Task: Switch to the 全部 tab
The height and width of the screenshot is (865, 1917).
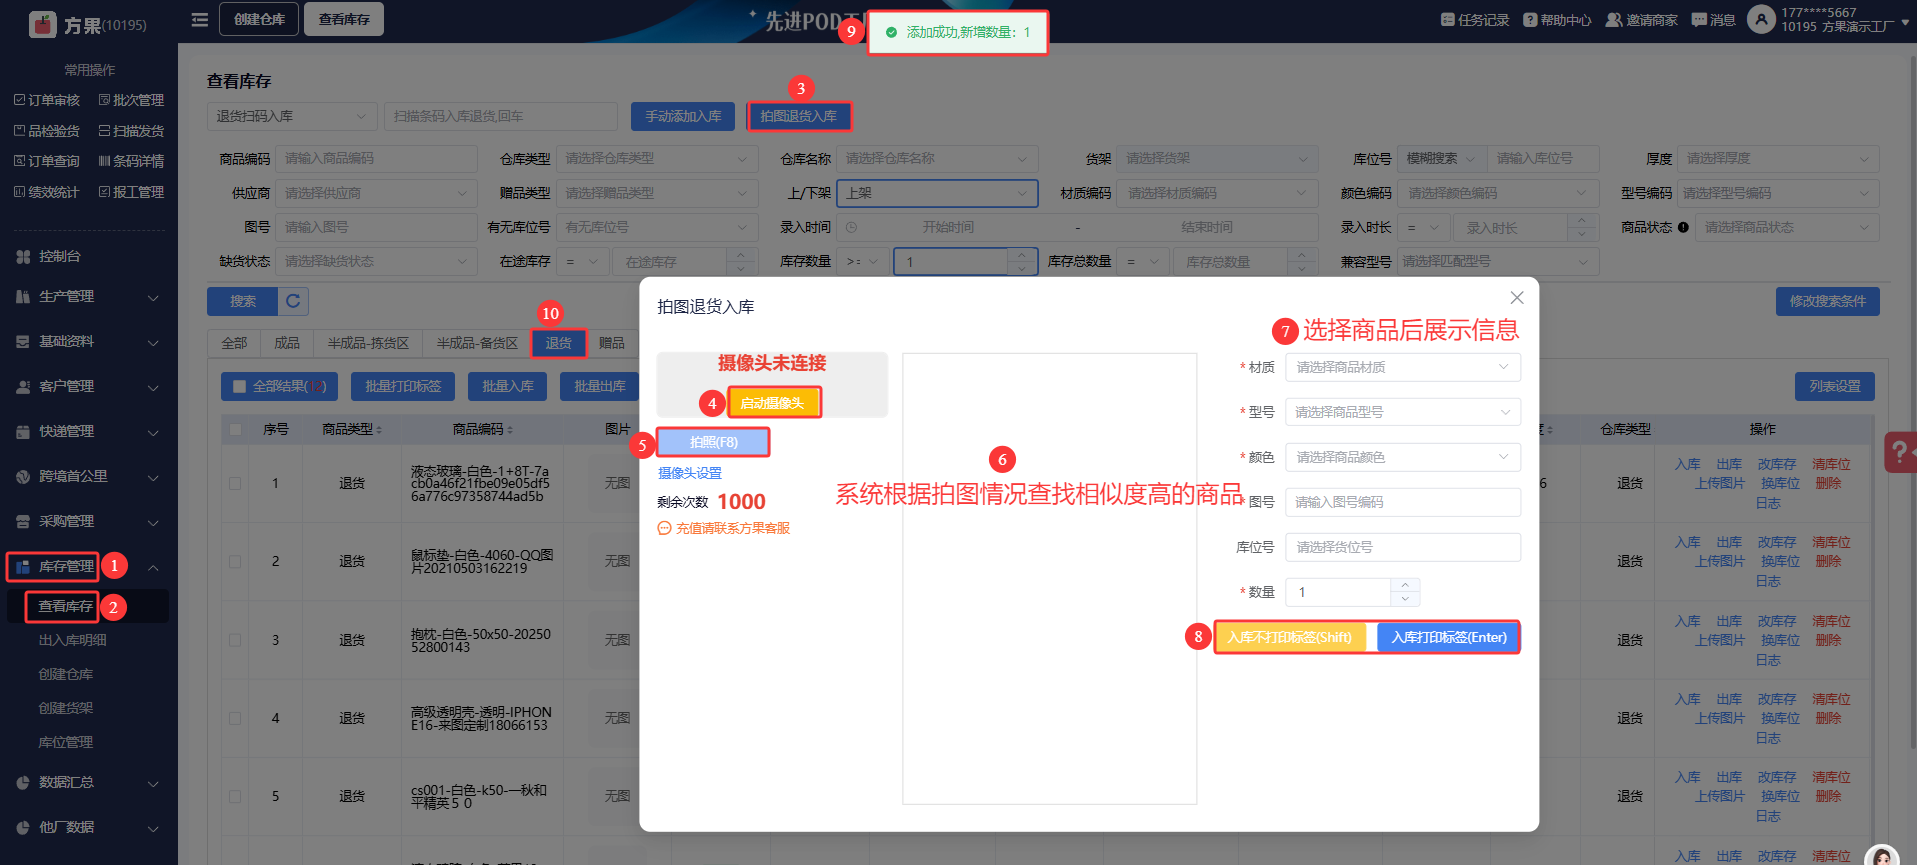Action: [x=234, y=343]
